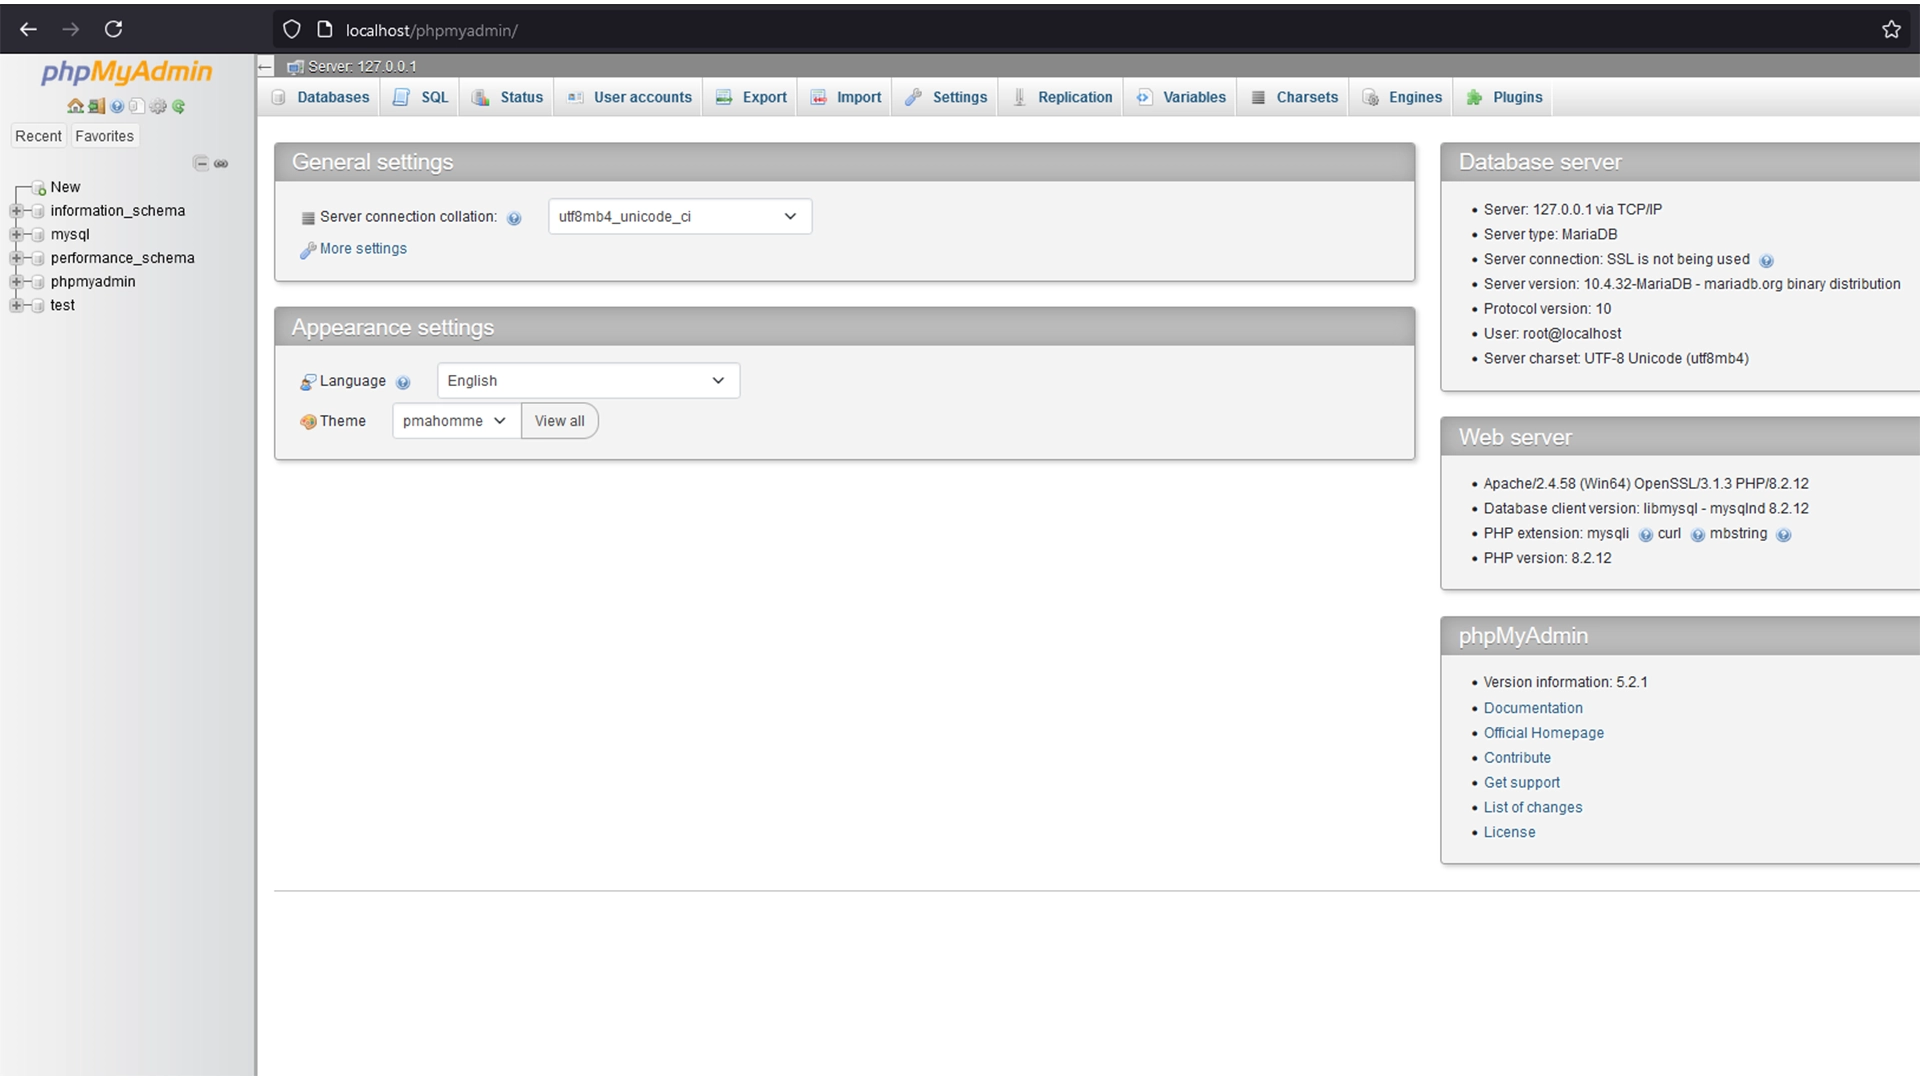Open the List of changes link
Screen dimensions: 1920x1080
click(1533, 808)
